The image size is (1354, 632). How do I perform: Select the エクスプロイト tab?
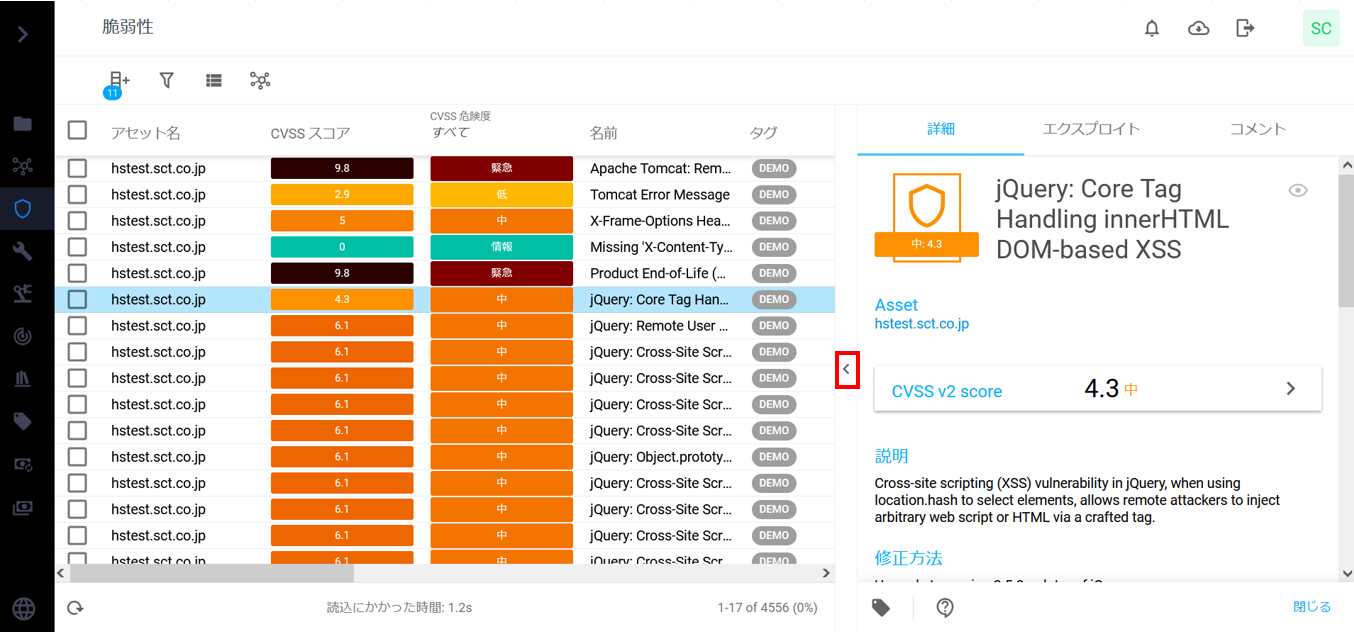pyautogui.click(x=1091, y=129)
